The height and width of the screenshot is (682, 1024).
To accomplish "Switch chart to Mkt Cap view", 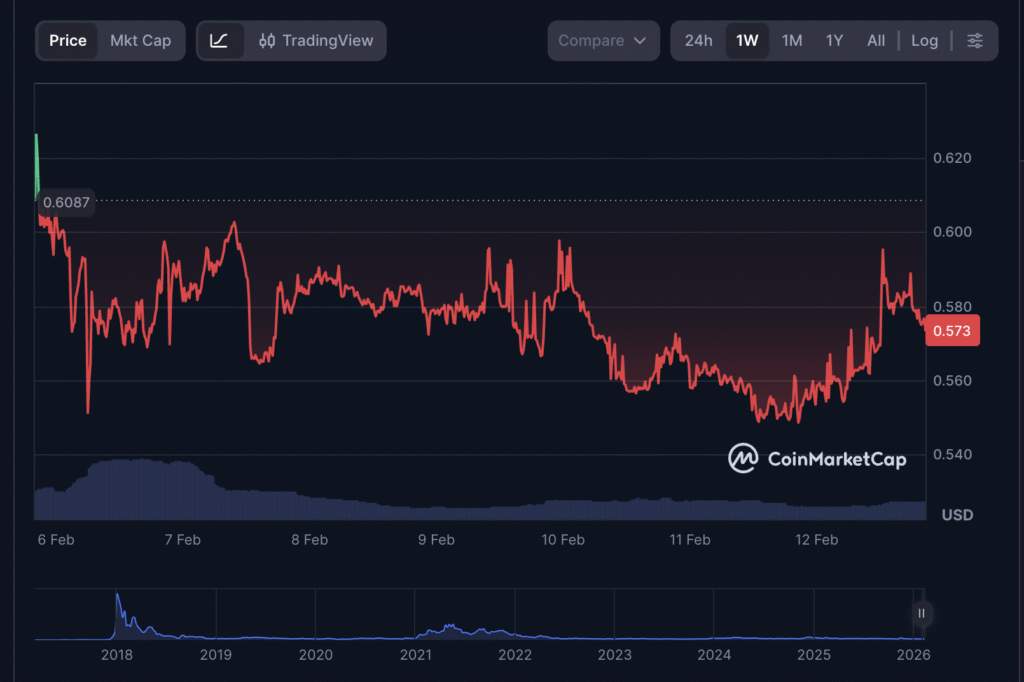I will point(140,40).
